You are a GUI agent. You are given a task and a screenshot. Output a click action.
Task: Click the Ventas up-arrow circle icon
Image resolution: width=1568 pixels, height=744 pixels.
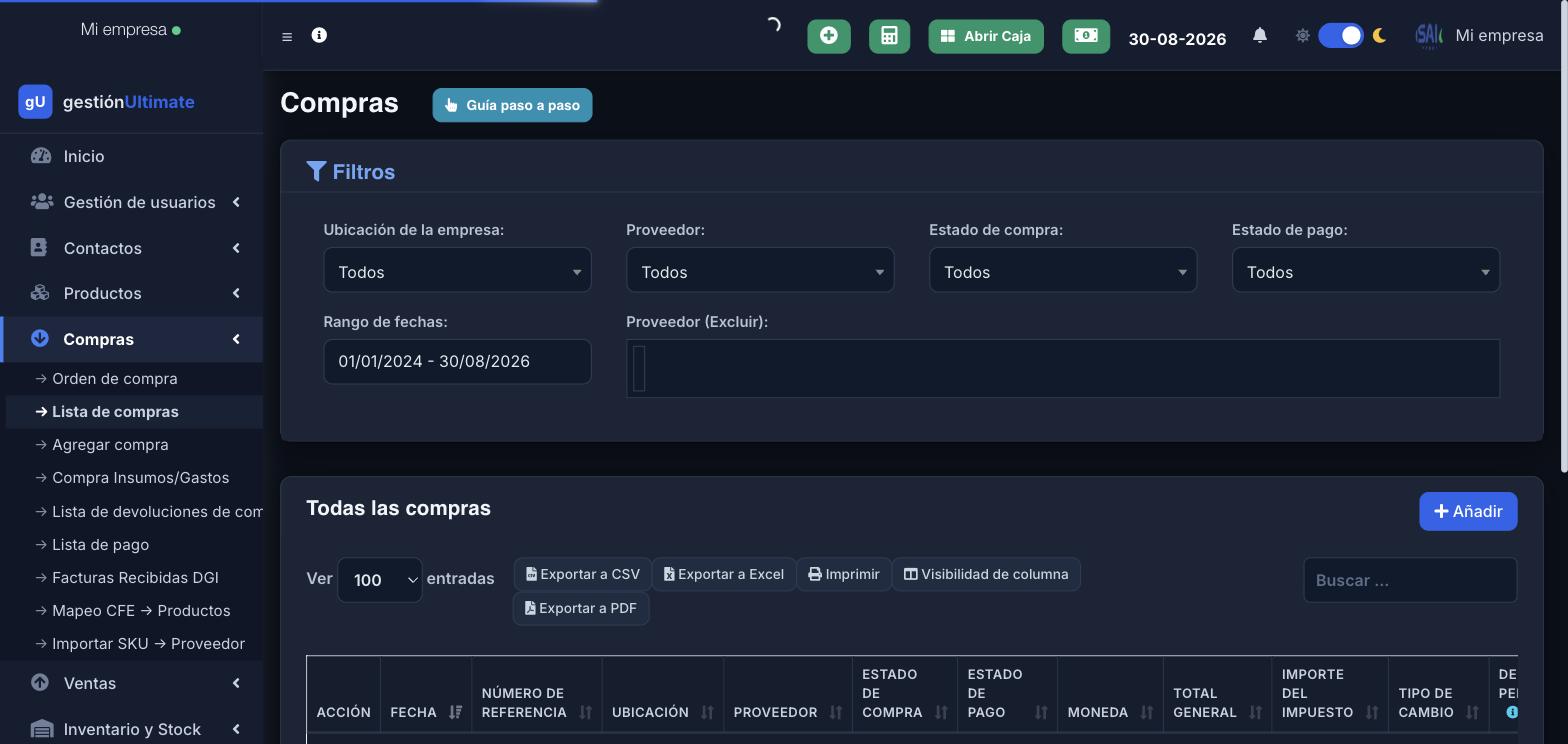(x=40, y=683)
